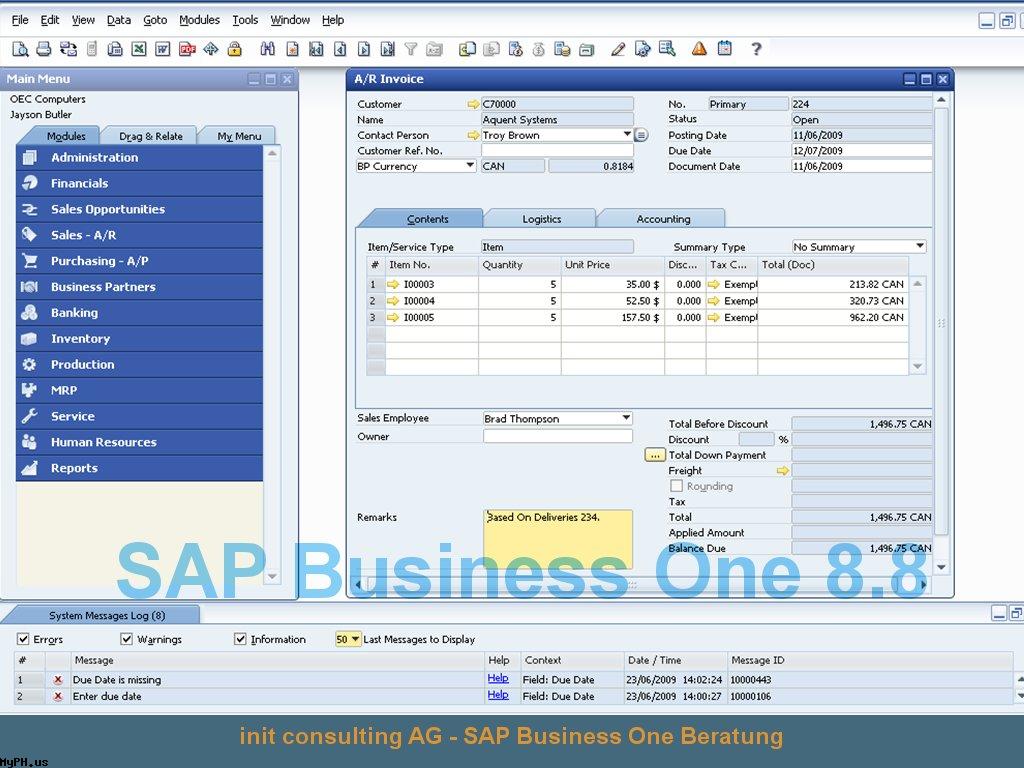Viewport: 1024px width, 768px height.
Task: Go to Next Record icon
Action: (x=364, y=49)
